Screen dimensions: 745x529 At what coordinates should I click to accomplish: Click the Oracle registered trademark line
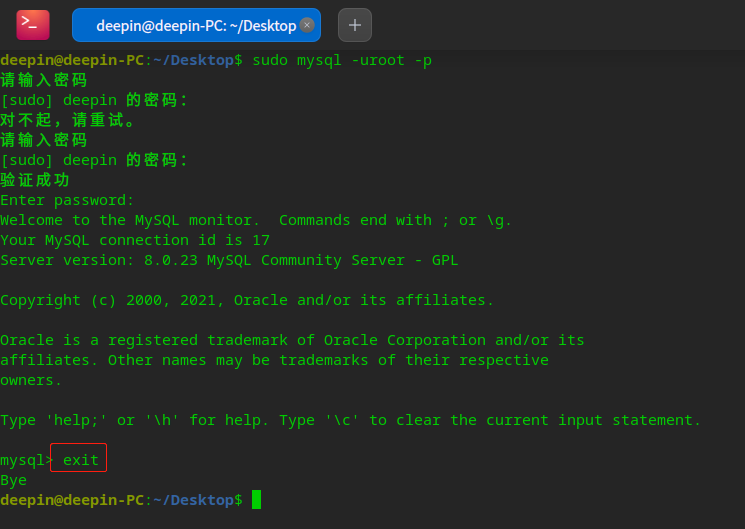[x=292, y=340]
